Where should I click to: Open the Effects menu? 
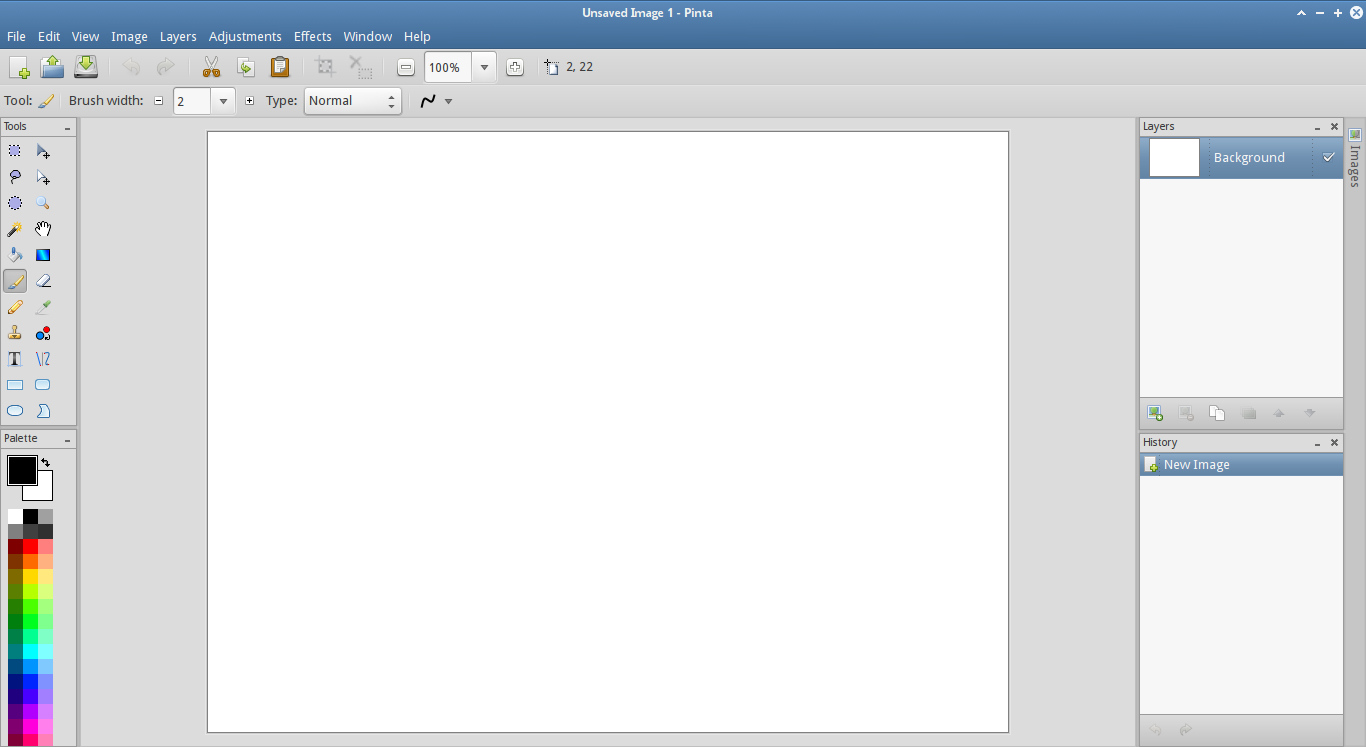[x=312, y=36]
